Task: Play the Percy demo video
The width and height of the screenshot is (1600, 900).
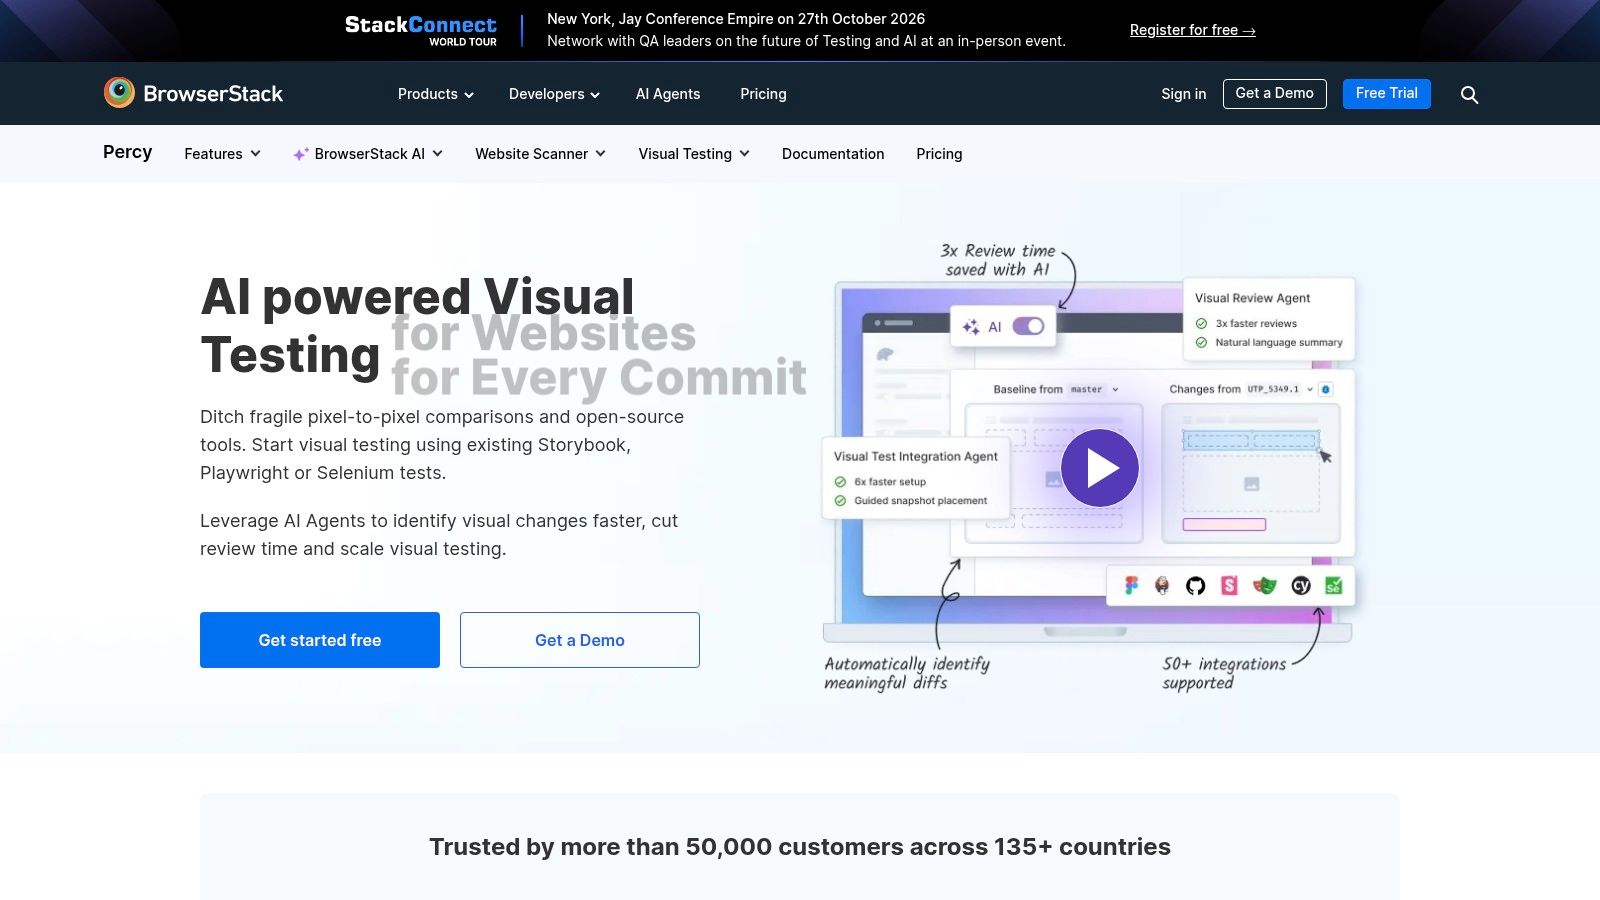Action: click(1100, 468)
